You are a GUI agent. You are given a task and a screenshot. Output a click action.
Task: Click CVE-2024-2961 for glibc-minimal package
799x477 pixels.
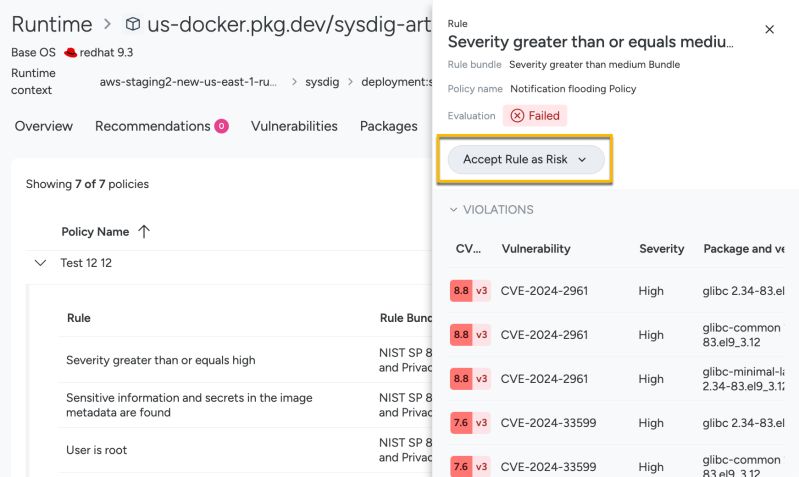coord(544,379)
